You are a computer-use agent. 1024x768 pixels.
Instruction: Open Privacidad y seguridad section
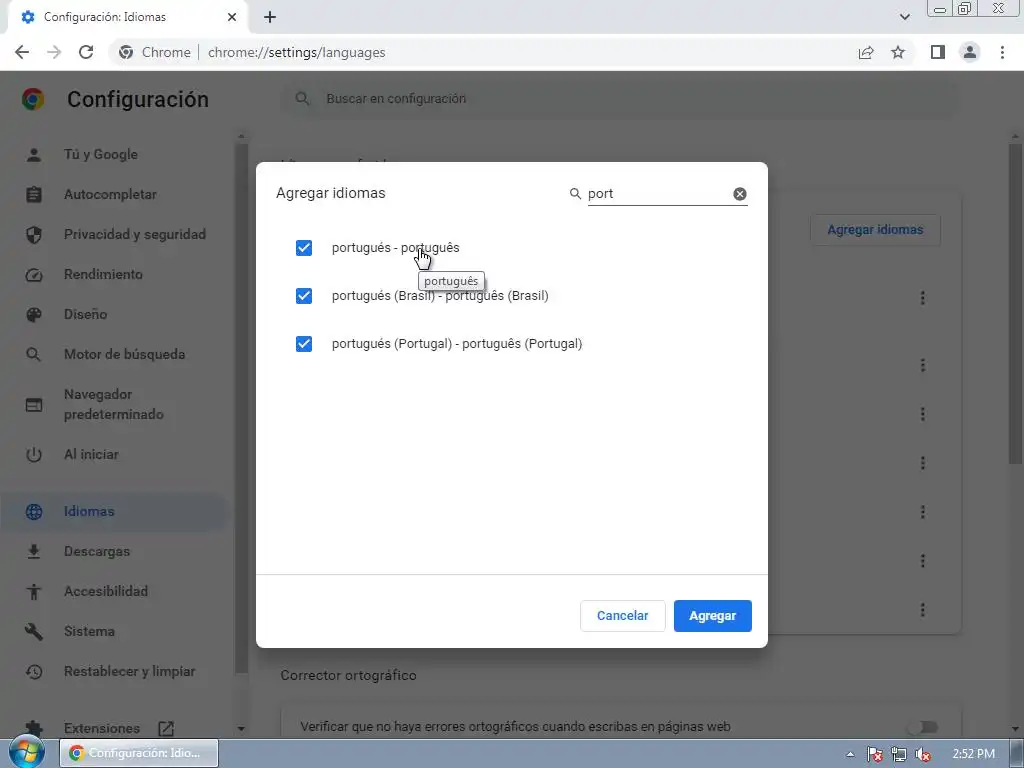pos(135,234)
